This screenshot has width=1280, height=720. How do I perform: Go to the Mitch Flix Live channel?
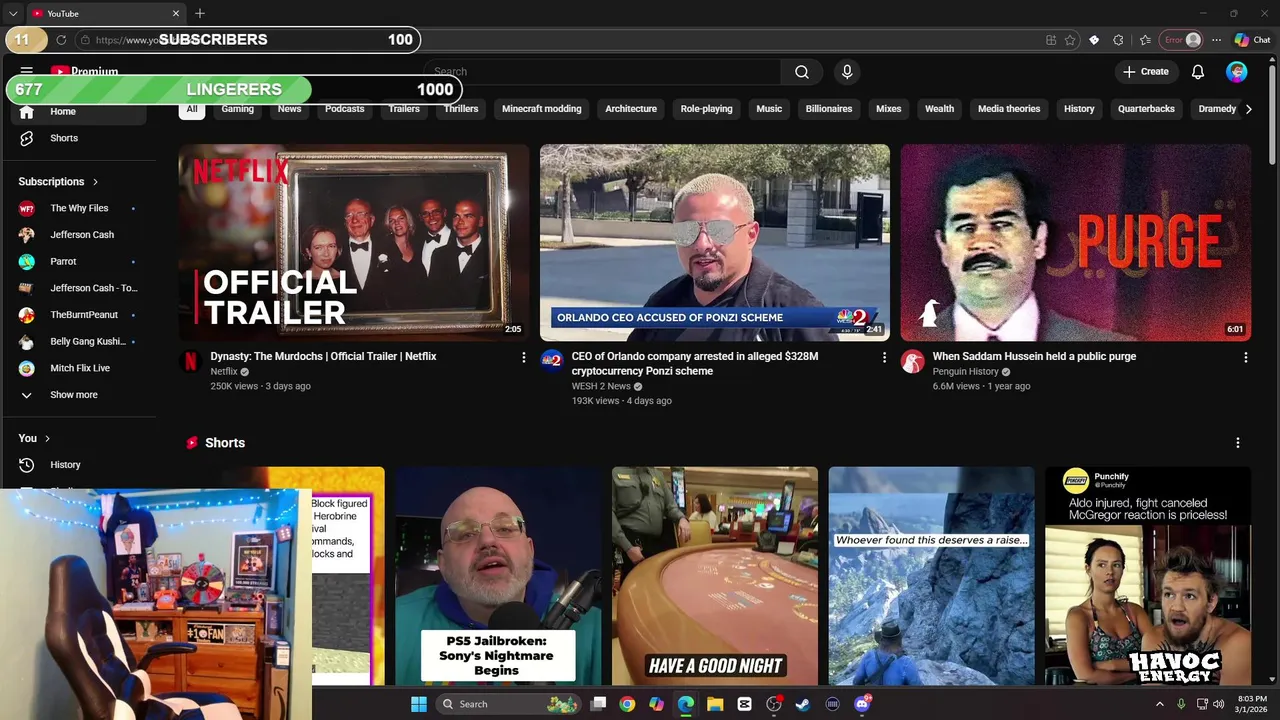click(x=82, y=368)
